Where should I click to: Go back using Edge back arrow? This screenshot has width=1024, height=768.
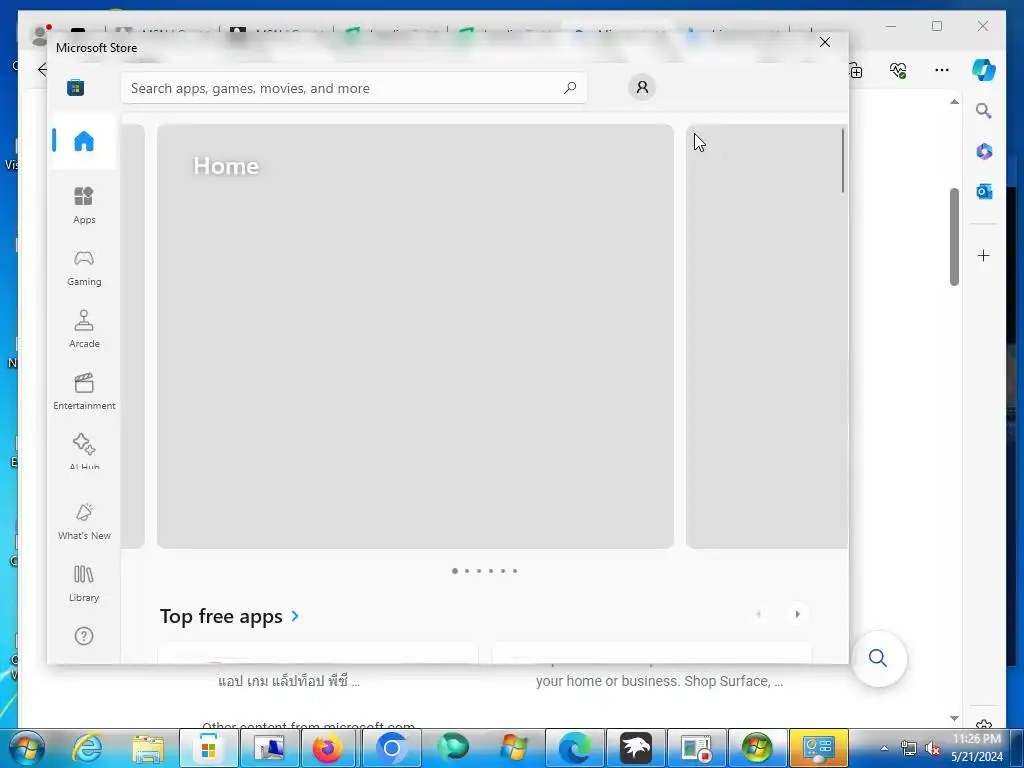pos(42,70)
